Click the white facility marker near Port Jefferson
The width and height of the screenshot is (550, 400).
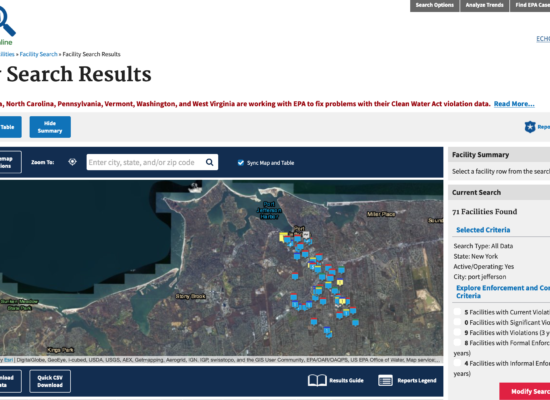[306, 235]
